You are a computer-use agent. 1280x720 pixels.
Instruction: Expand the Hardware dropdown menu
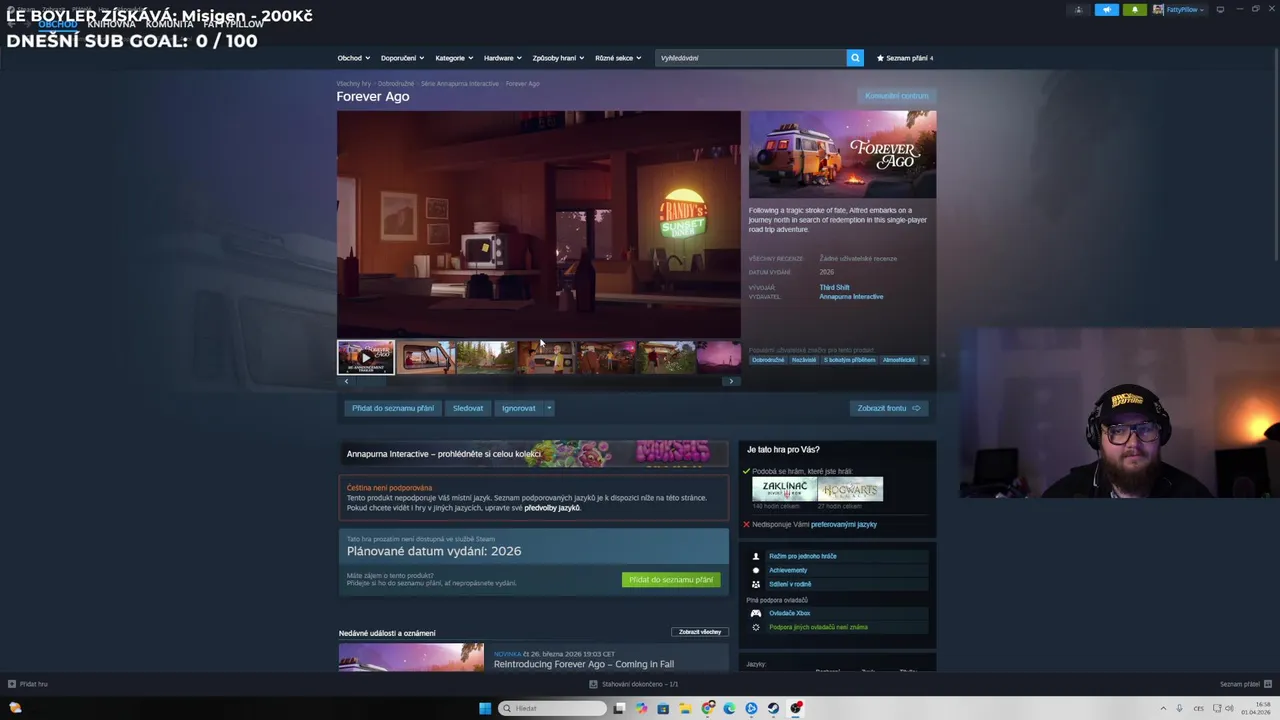click(x=503, y=58)
